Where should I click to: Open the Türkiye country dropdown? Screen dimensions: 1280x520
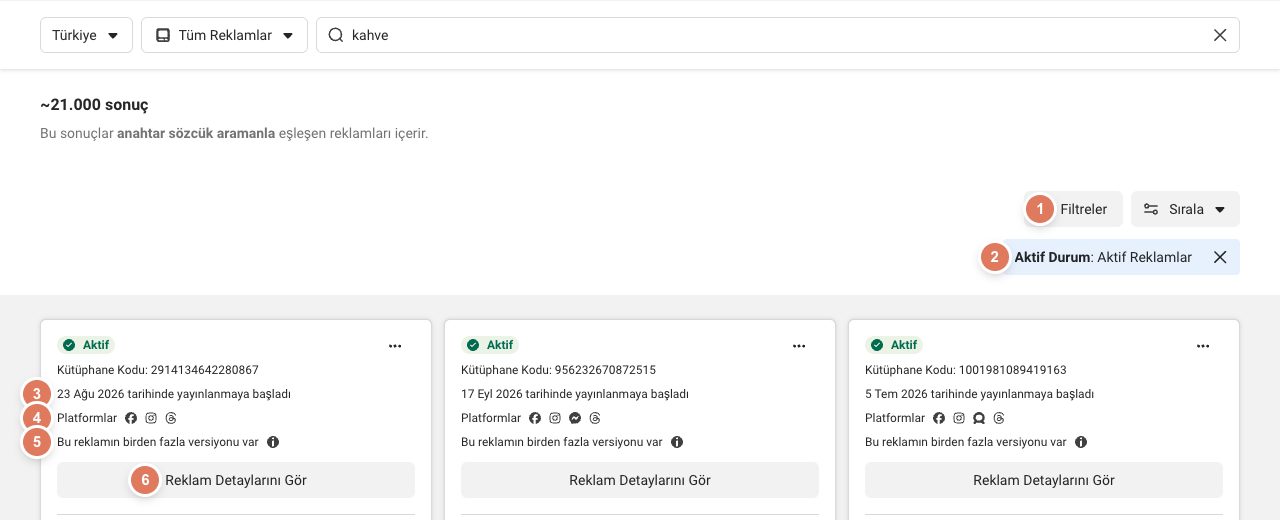coord(86,35)
